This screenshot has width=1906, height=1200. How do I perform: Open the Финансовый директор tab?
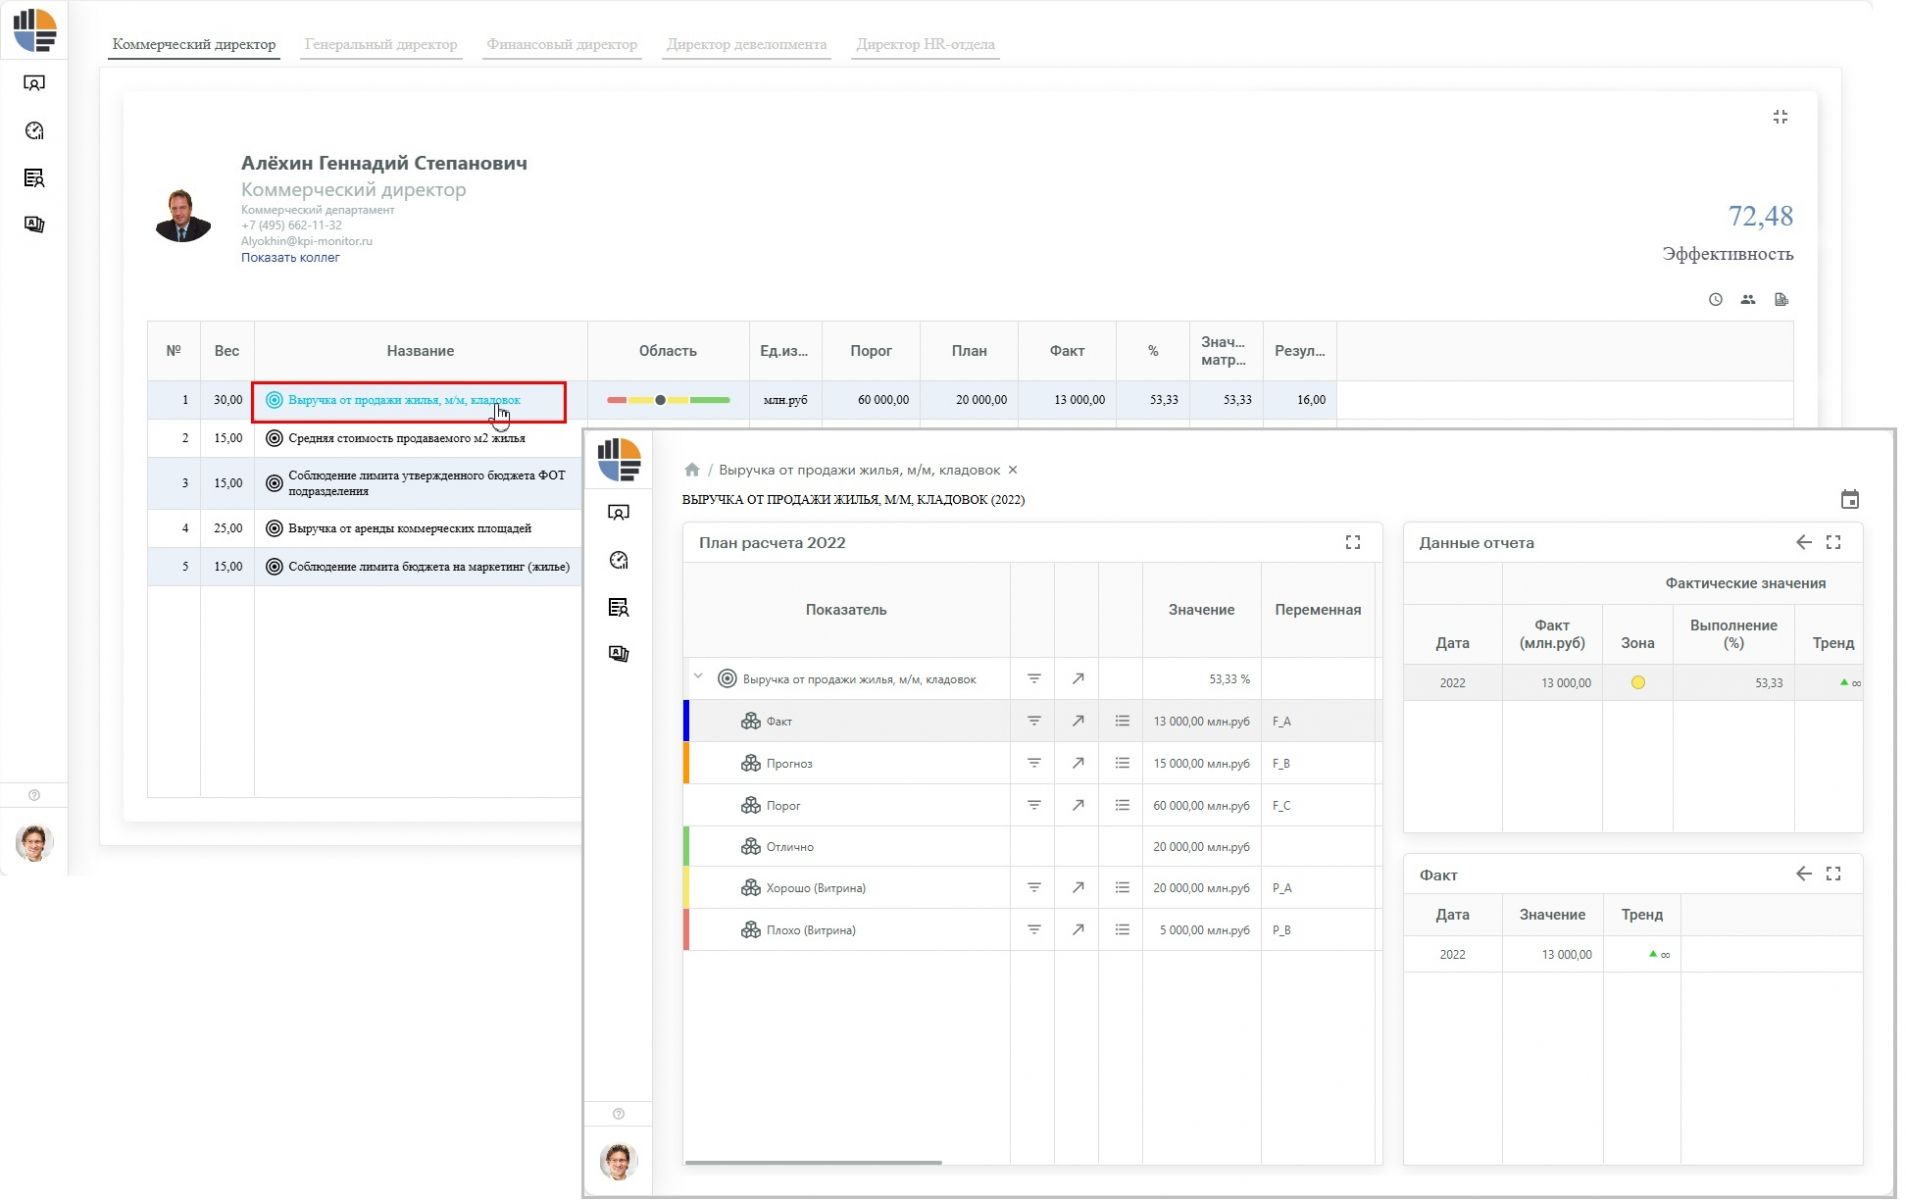pos(561,44)
